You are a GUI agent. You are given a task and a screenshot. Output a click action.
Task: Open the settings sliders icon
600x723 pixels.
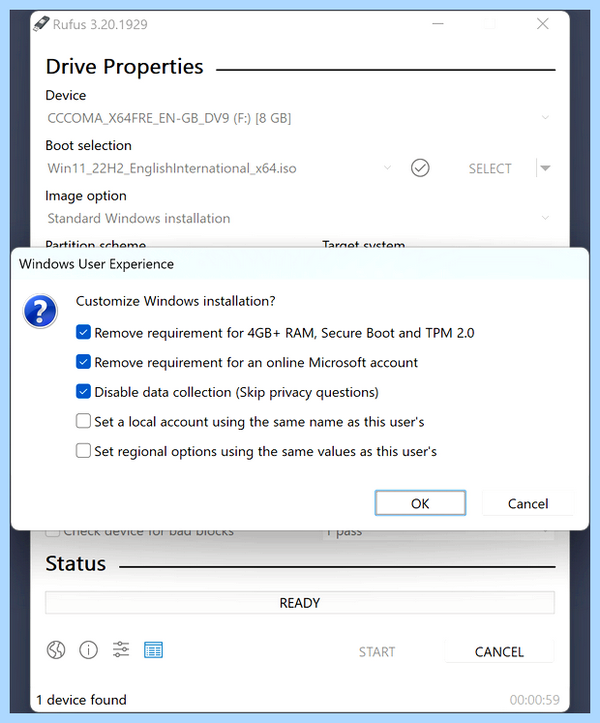pyautogui.click(x=121, y=650)
